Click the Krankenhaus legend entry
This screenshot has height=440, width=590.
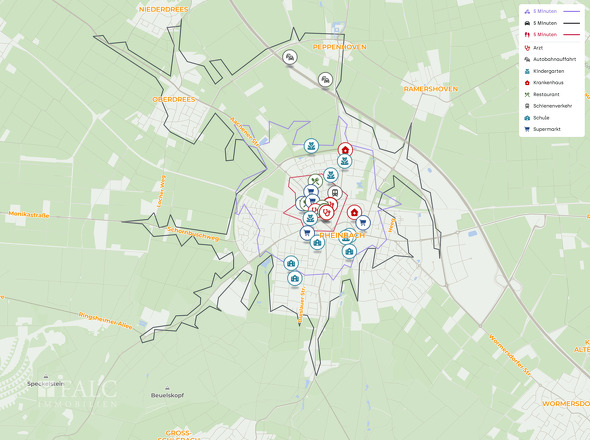(544, 83)
